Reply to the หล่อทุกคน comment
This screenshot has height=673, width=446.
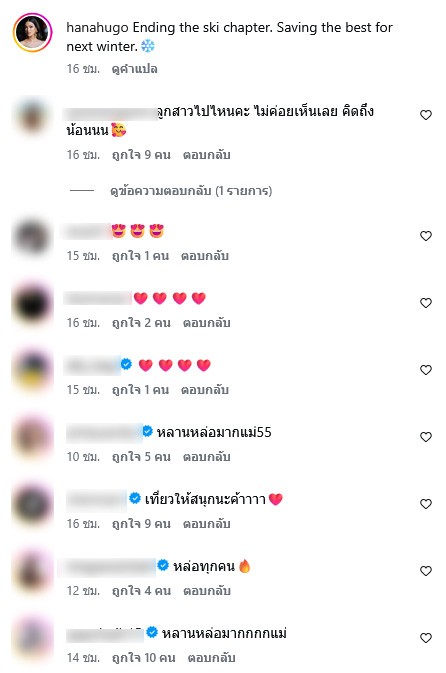[207, 591]
